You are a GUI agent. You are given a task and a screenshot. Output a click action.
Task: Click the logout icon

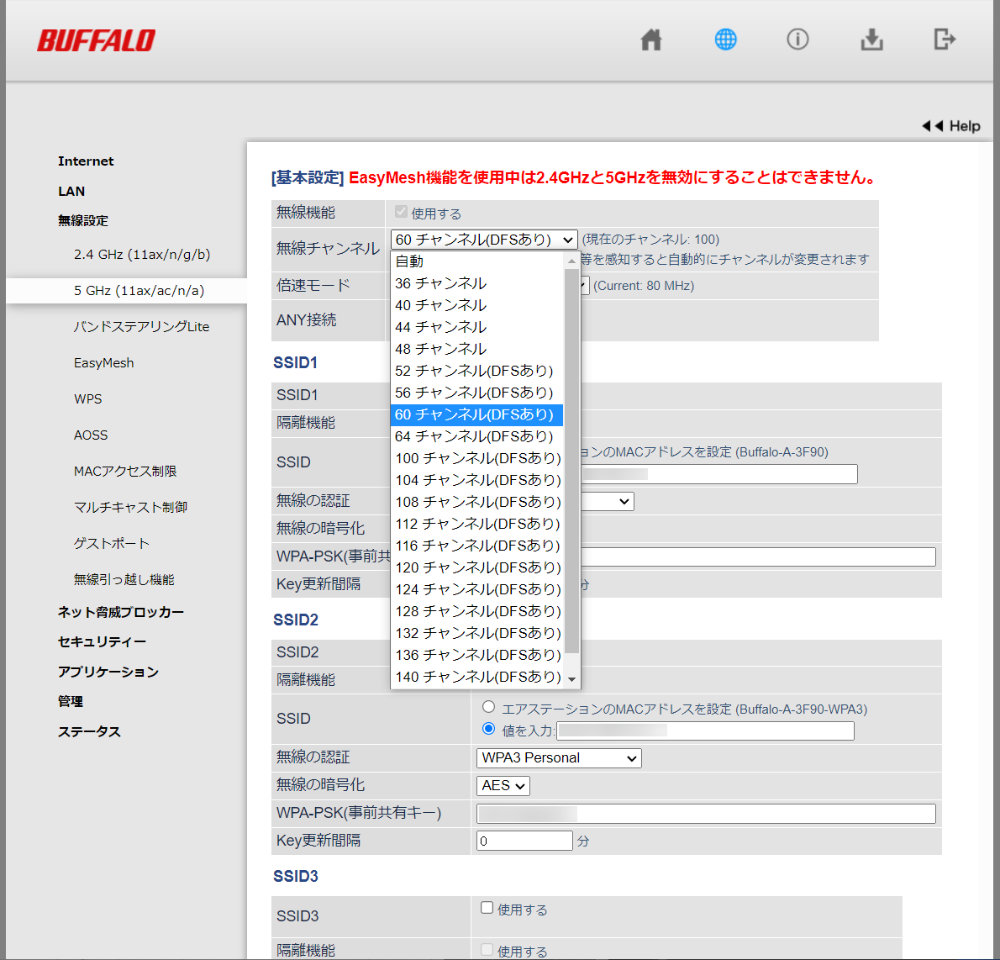click(x=944, y=40)
